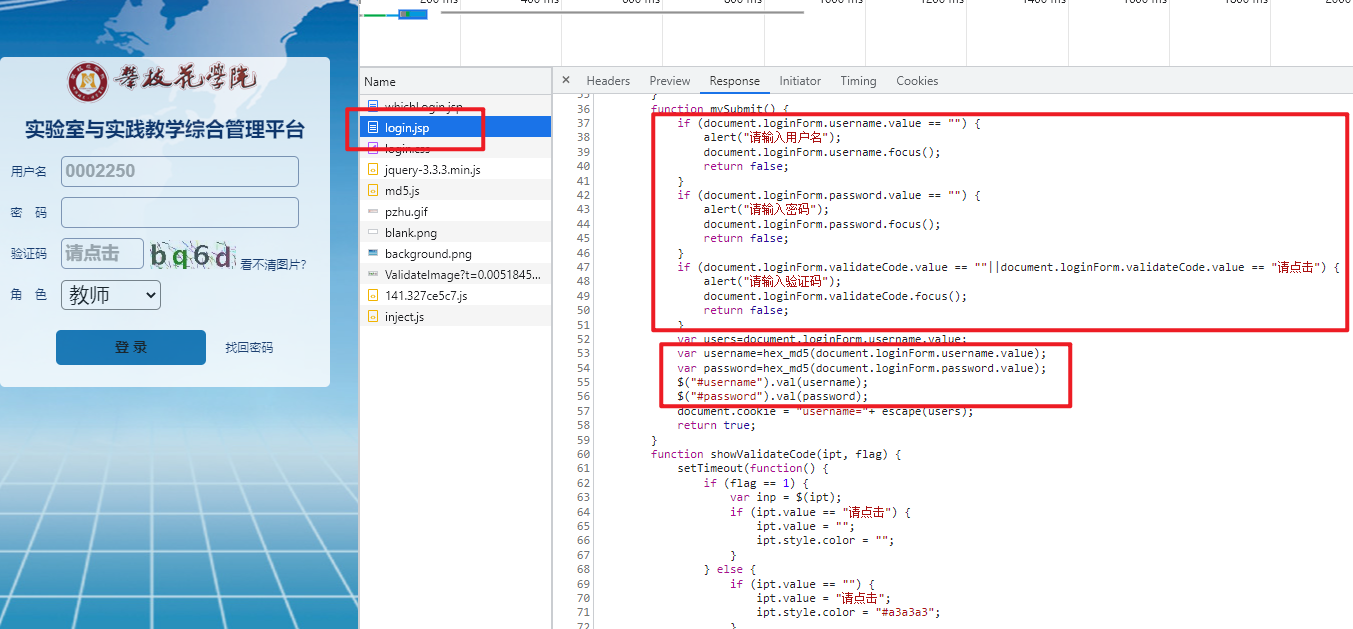The width and height of the screenshot is (1353, 629).
Task: Click the function mySubmit() line
Action: click(720, 109)
